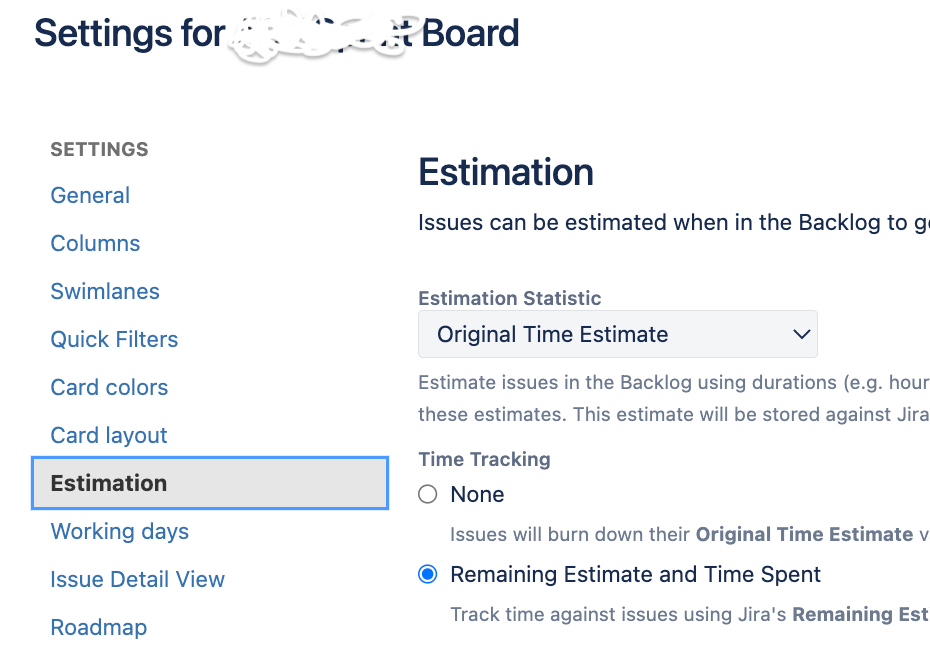Open Quick Filters settings
The image size is (930, 672).
[x=114, y=339]
